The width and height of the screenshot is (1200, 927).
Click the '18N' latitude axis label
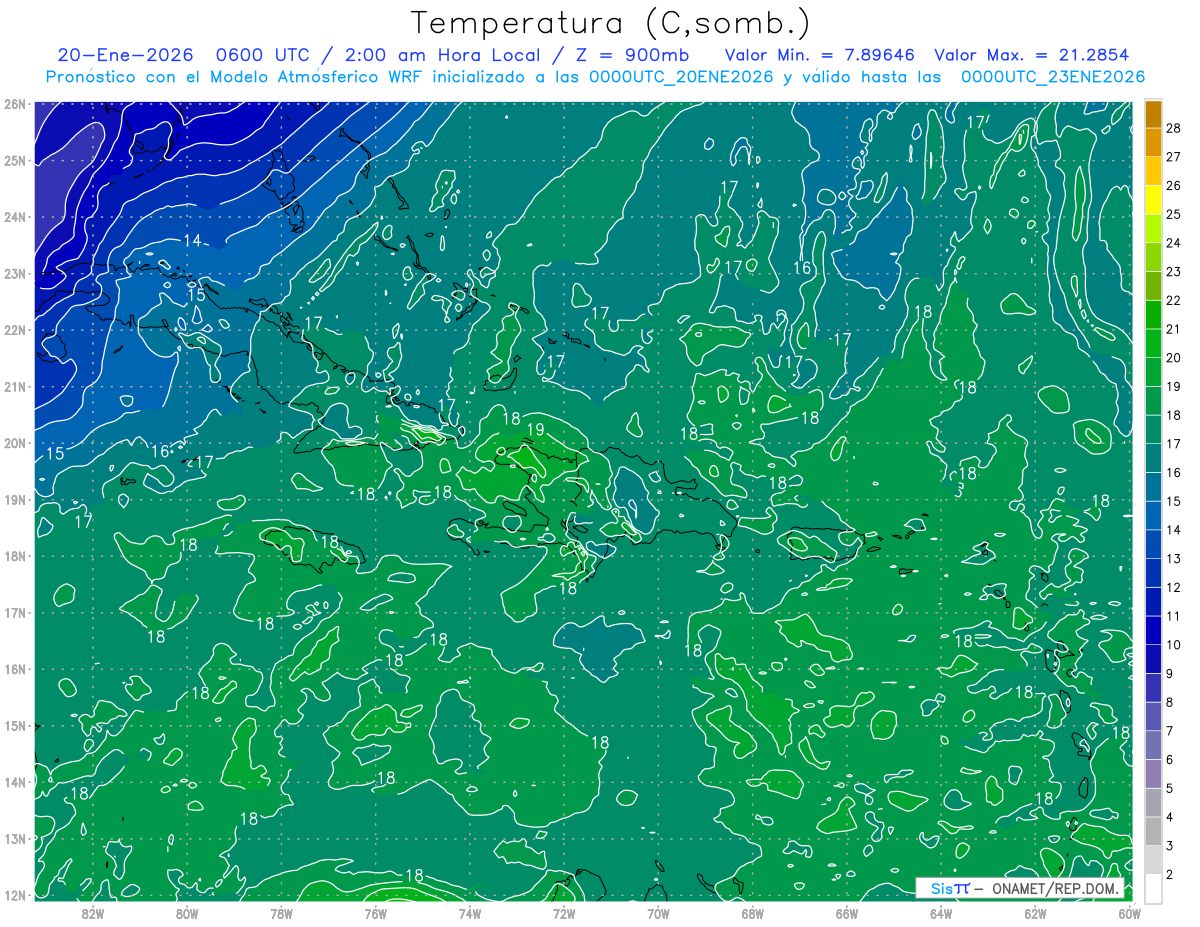click(x=15, y=556)
